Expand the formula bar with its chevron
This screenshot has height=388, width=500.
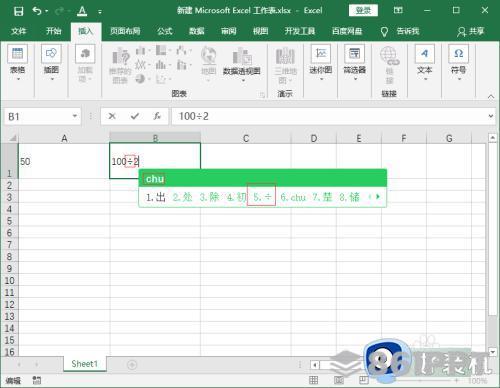tap(491, 116)
